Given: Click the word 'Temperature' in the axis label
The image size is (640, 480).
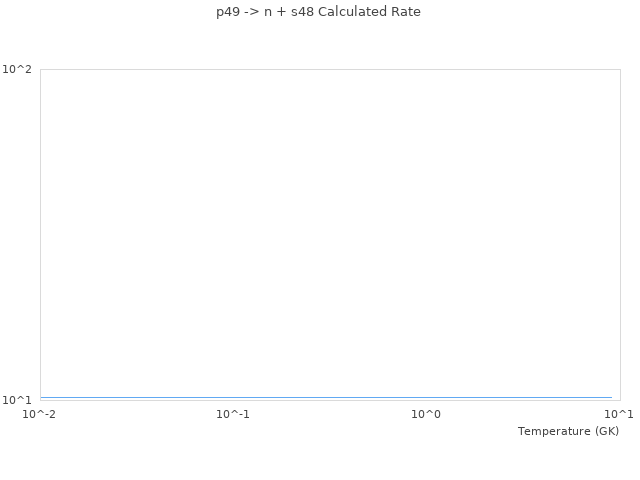Looking at the screenshot, I should [x=554, y=431].
